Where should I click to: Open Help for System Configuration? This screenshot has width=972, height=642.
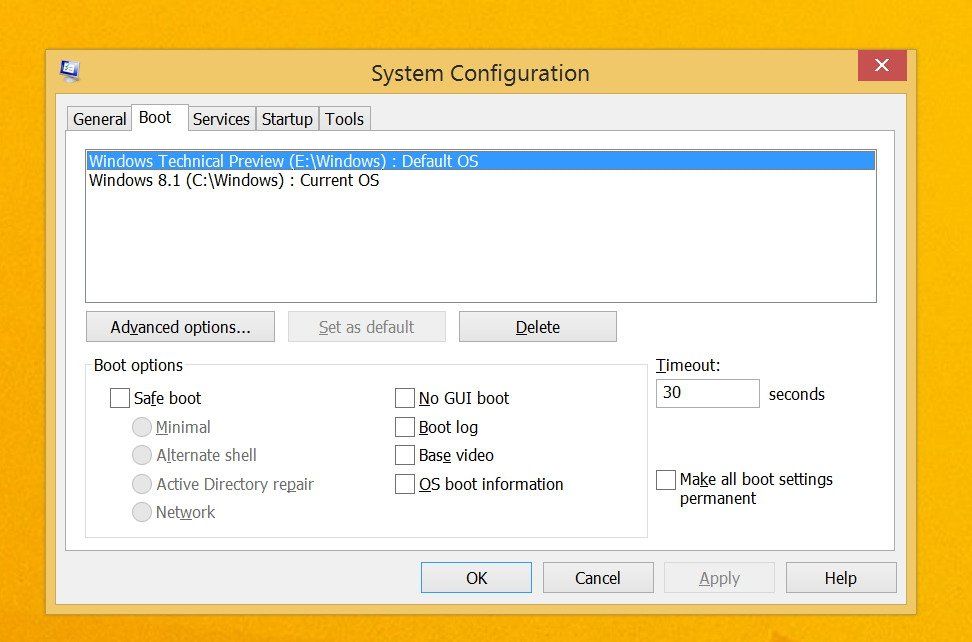pos(841,578)
